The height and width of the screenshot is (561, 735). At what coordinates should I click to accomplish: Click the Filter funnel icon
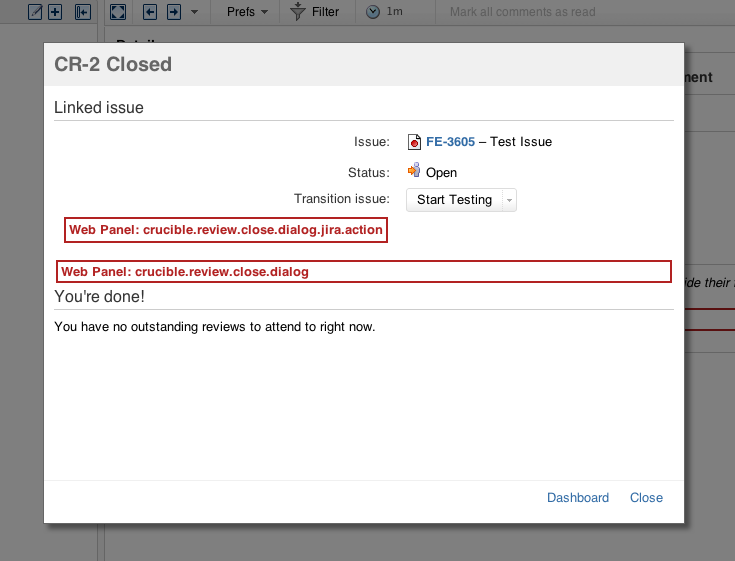pyautogui.click(x=298, y=12)
